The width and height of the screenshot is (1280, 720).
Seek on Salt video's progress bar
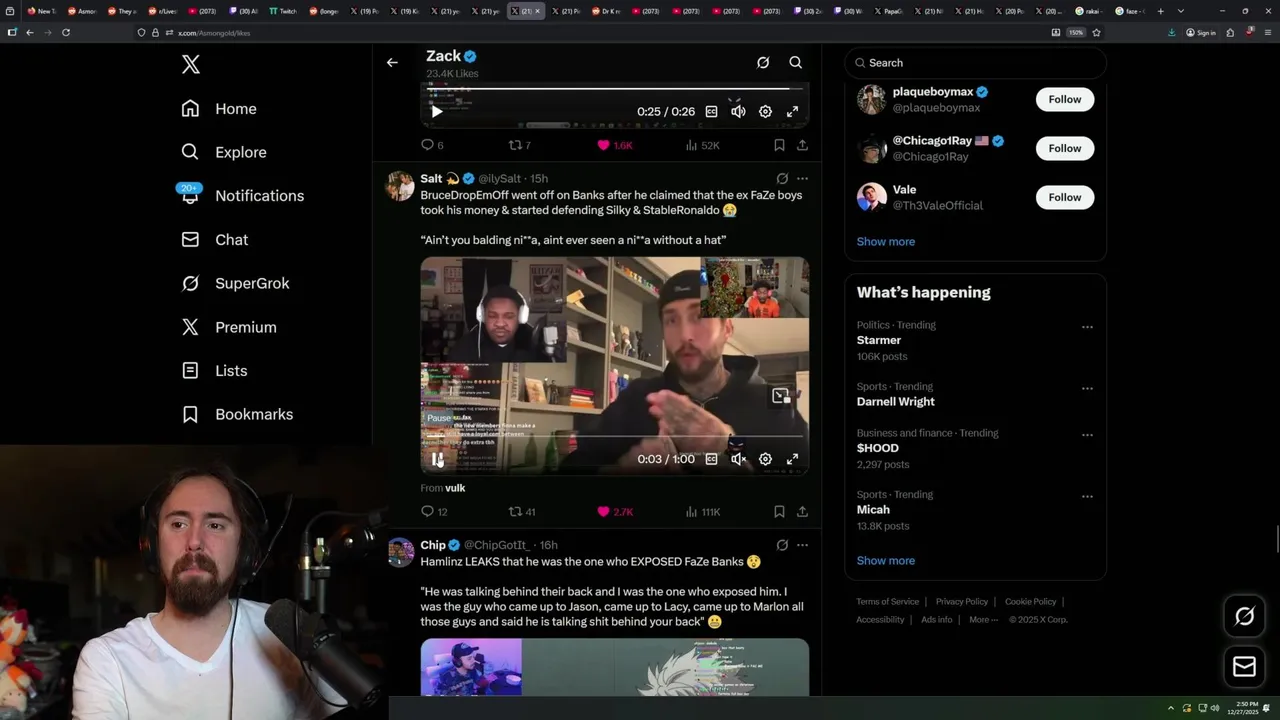coord(615,436)
